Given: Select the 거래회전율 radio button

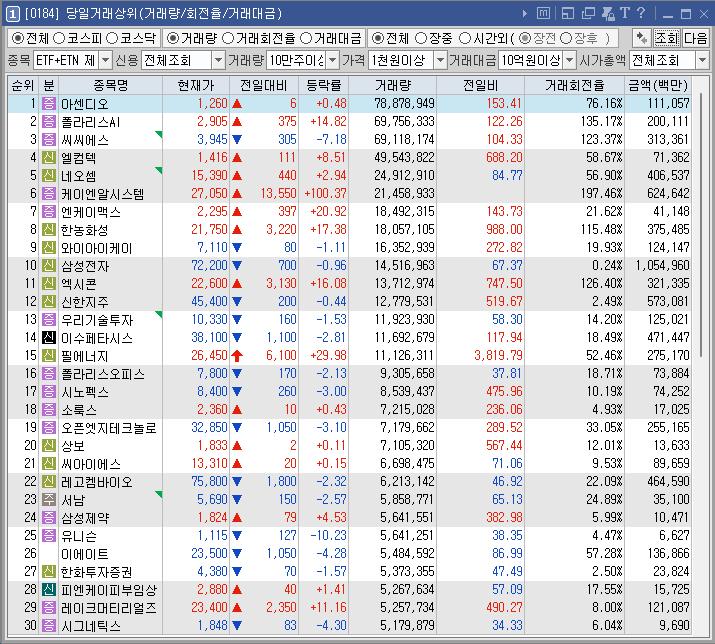Looking at the screenshot, I should [x=228, y=38].
